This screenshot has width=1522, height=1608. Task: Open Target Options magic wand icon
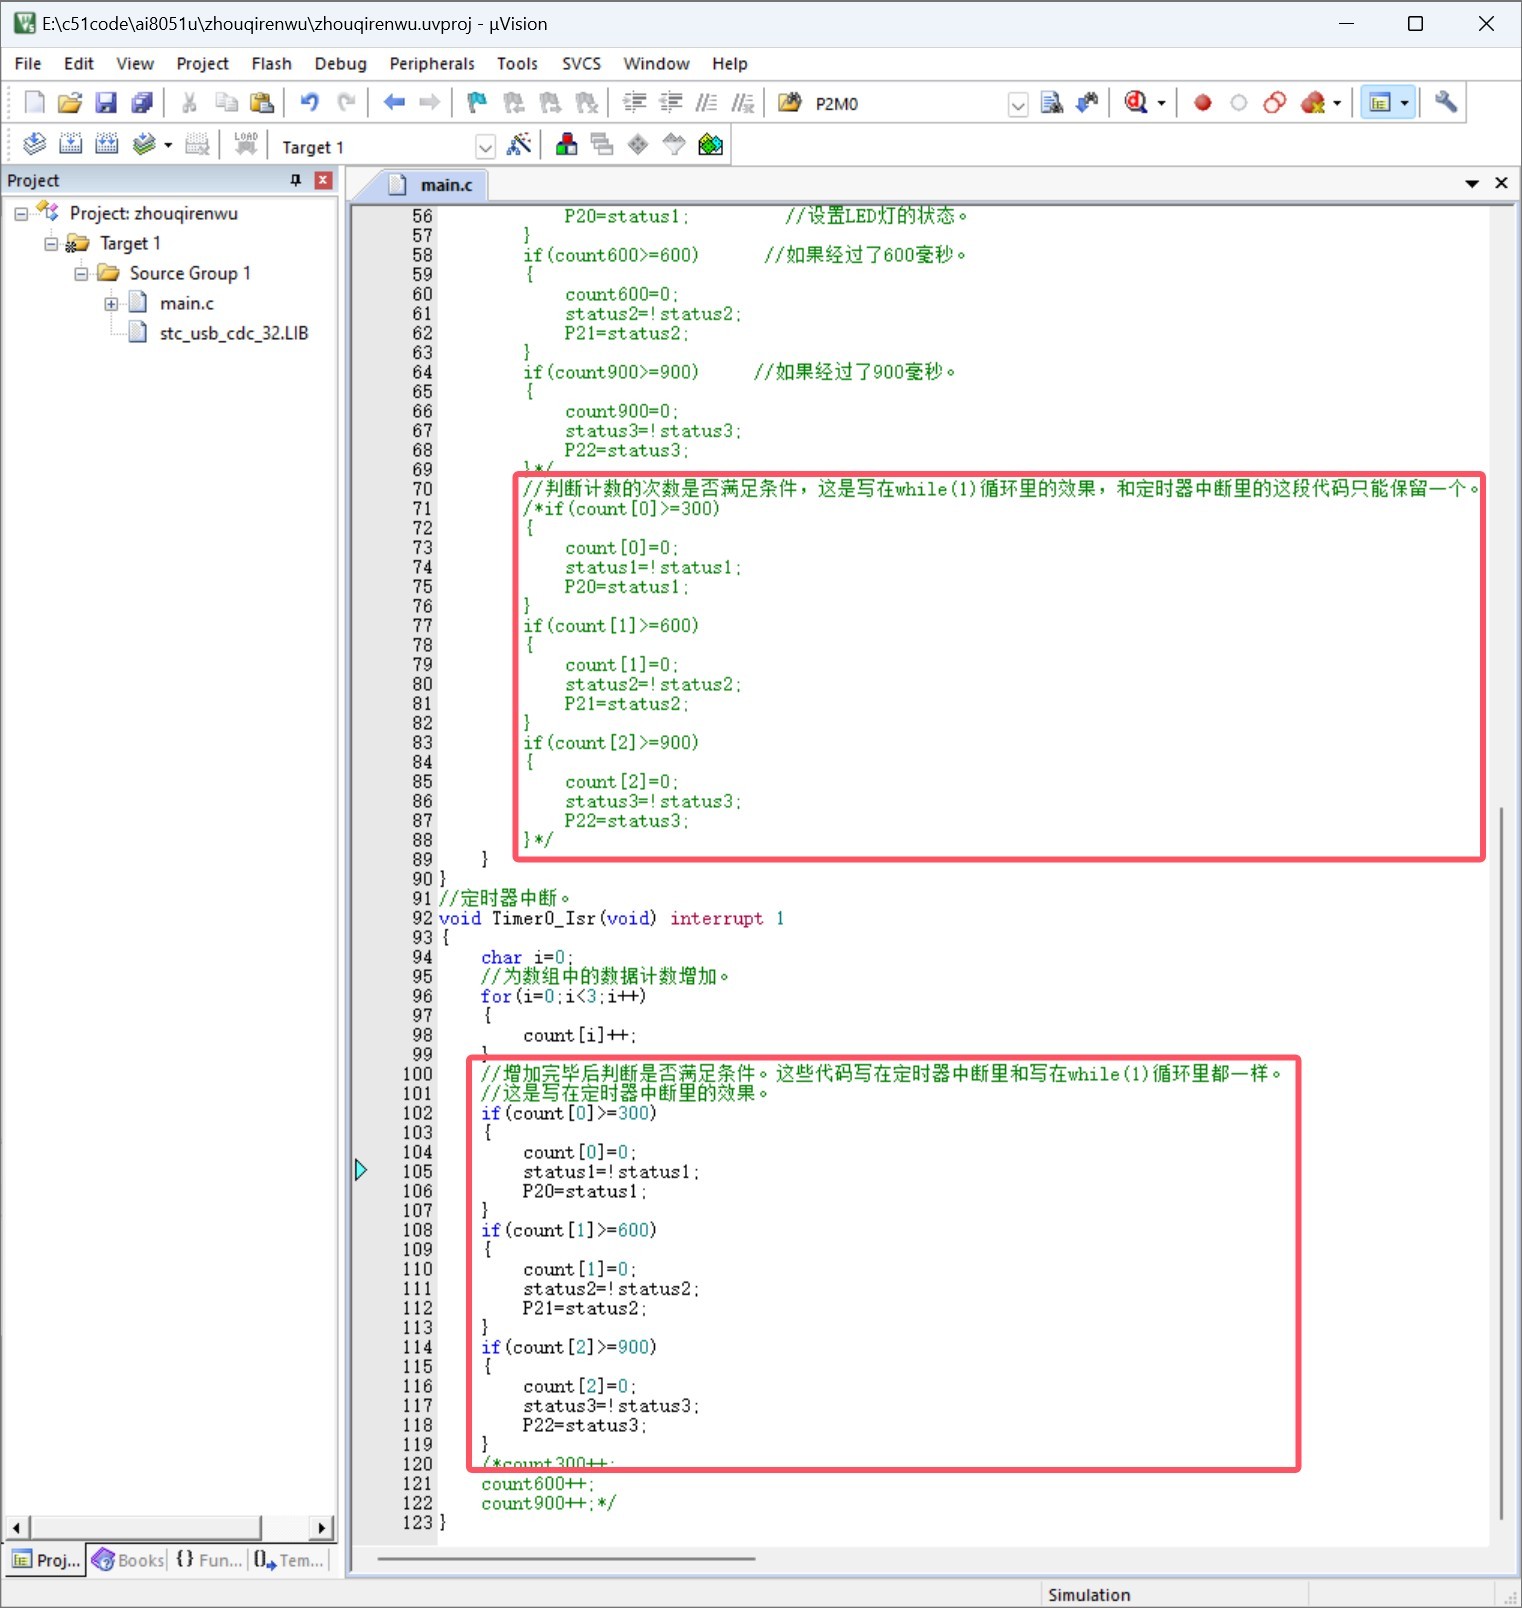coord(518,145)
